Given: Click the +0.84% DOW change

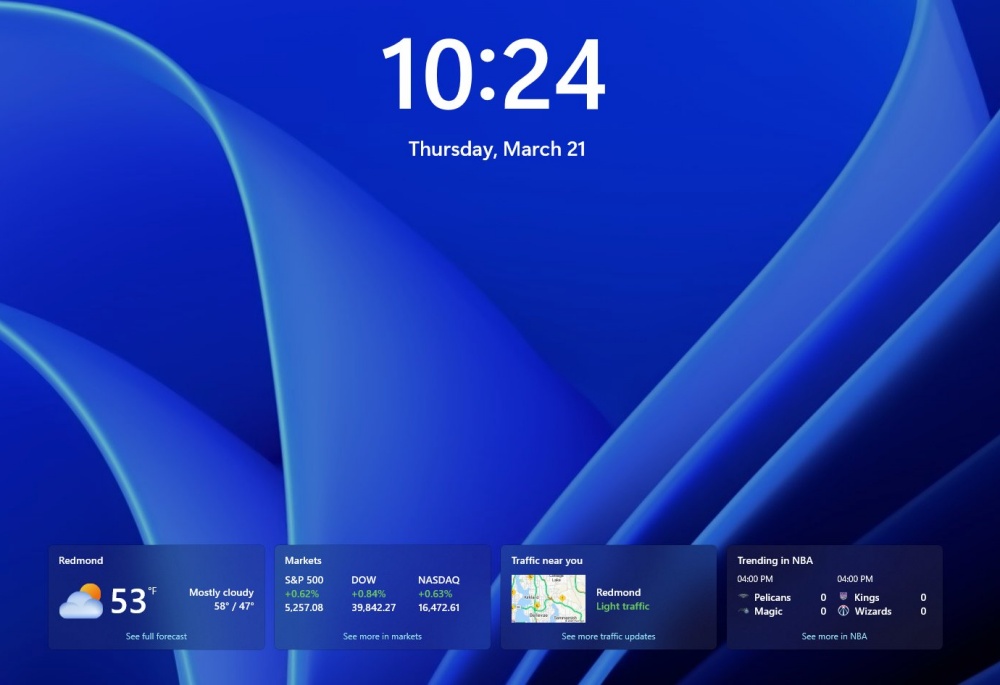Looking at the screenshot, I should tap(369, 594).
